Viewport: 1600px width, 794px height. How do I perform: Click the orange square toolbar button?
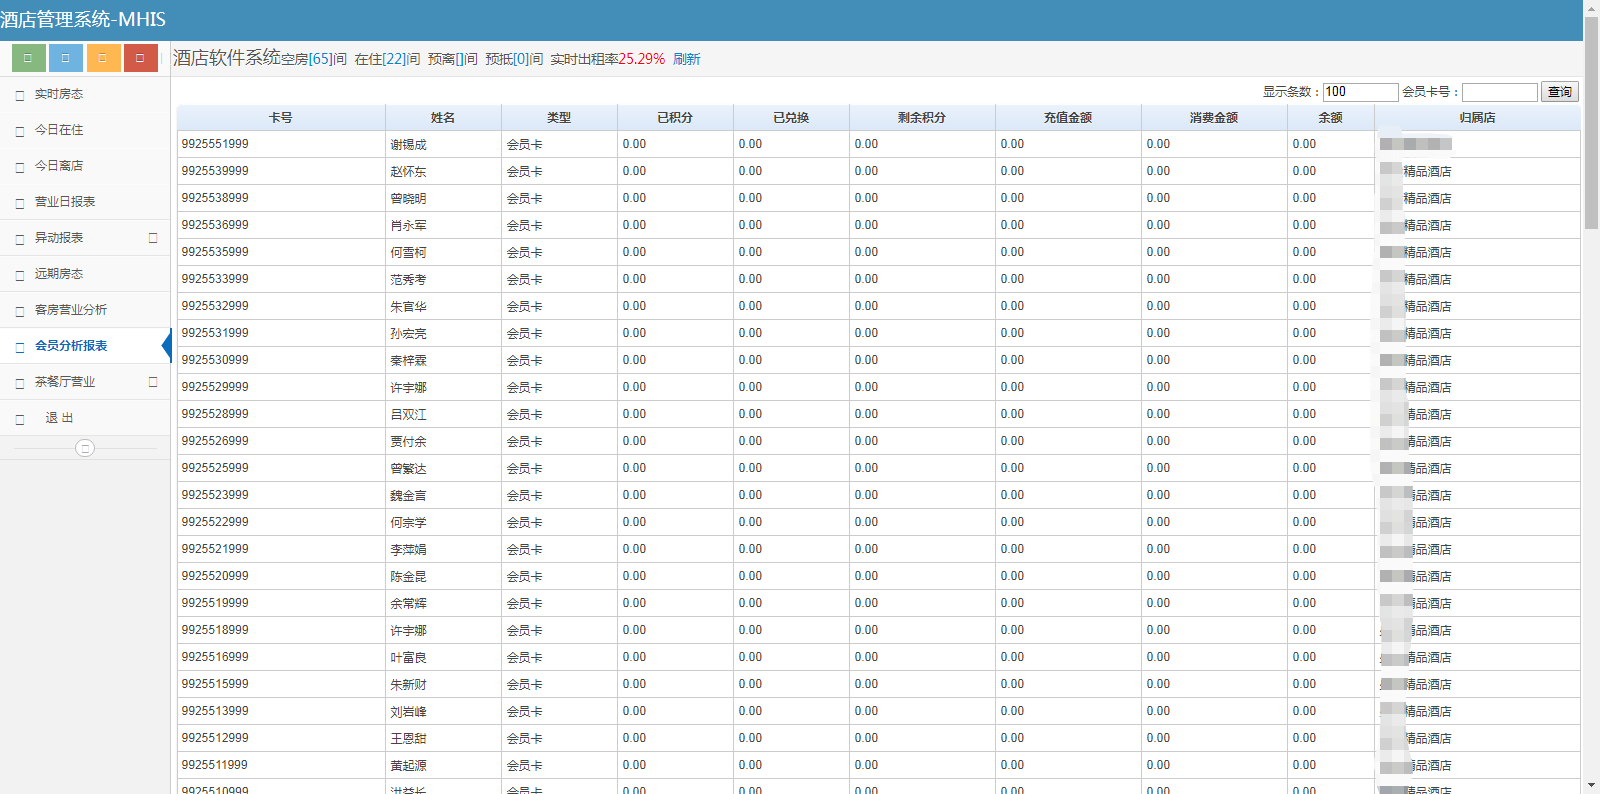(103, 58)
